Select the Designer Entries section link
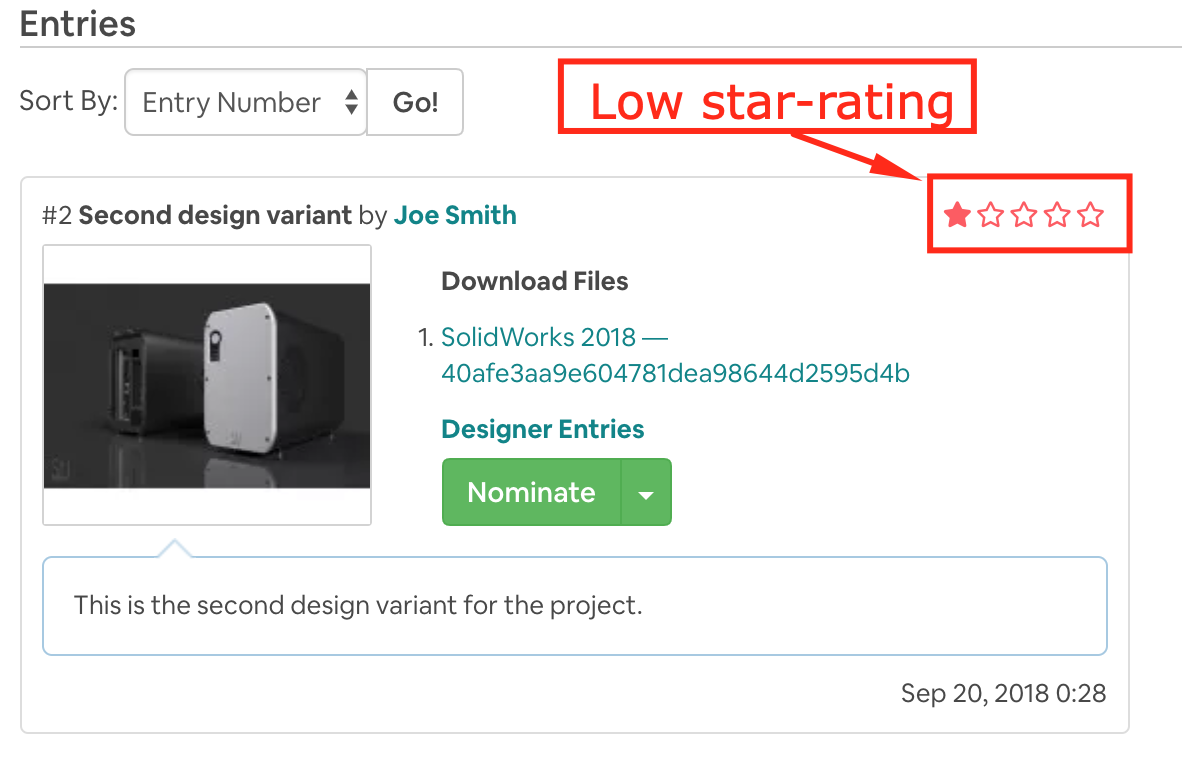 coord(542,428)
